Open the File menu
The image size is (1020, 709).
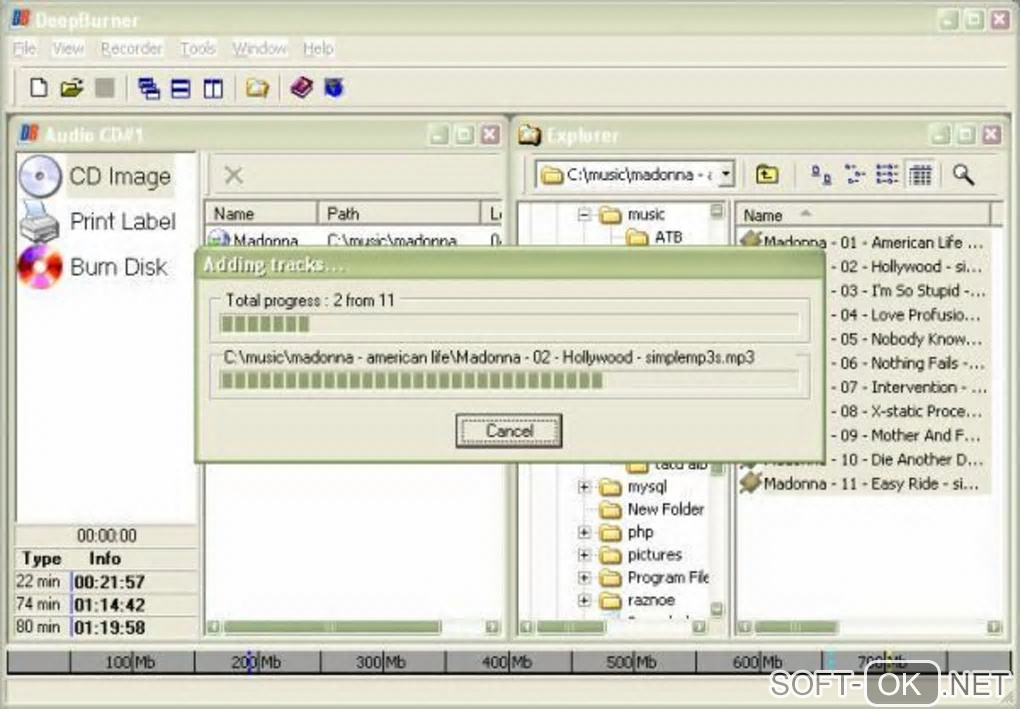pyautogui.click(x=25, y=49)
